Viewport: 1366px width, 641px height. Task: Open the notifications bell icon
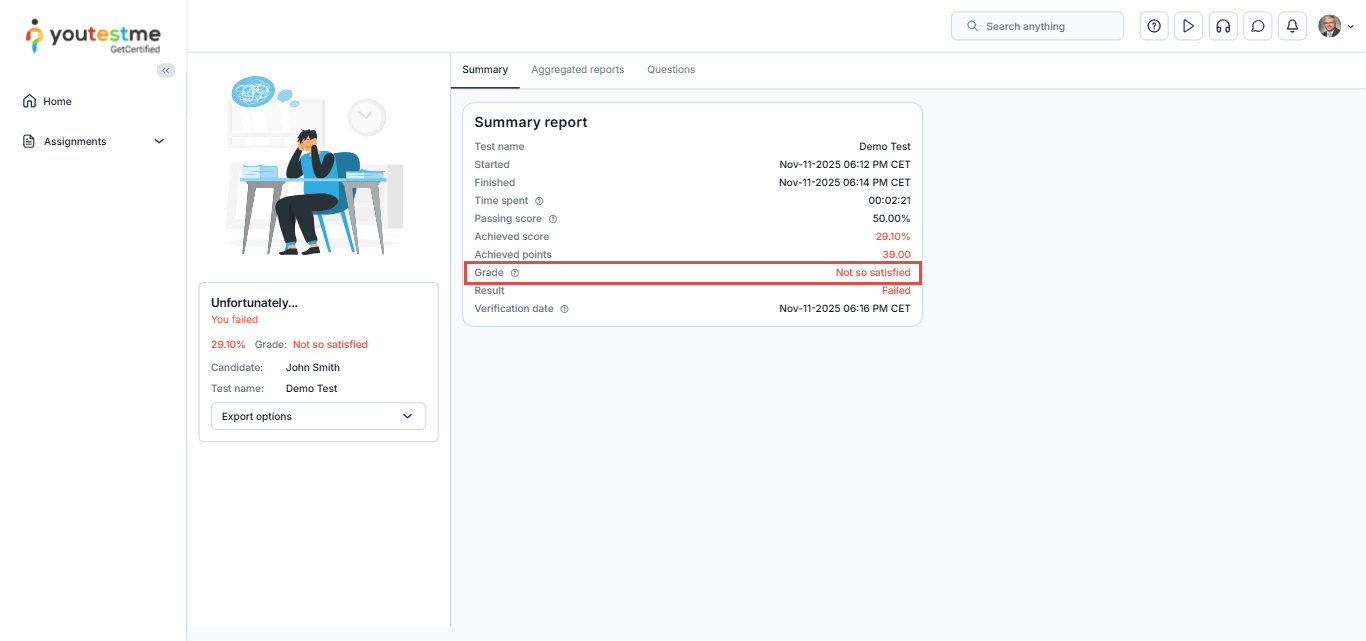pos(1292,26)
